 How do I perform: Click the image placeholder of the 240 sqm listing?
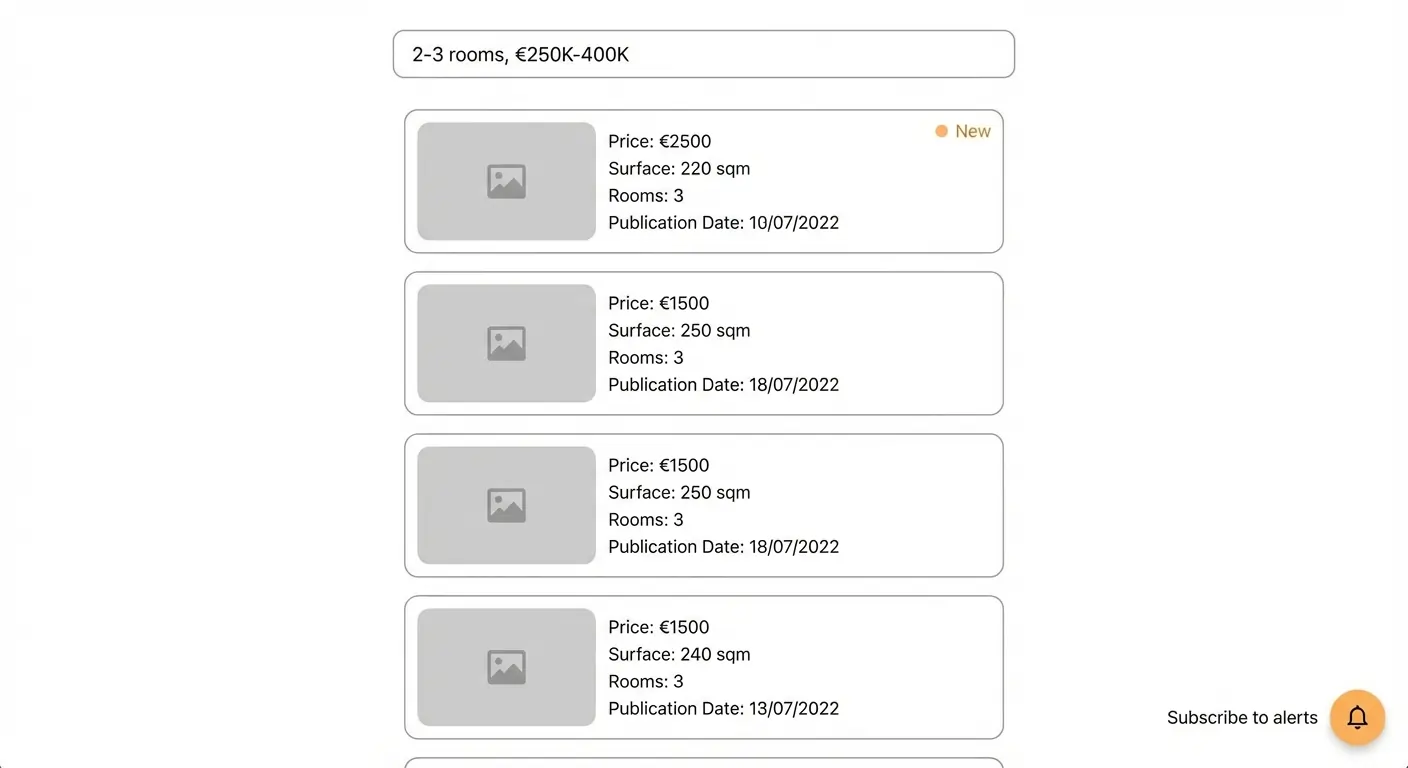point(505,667)
